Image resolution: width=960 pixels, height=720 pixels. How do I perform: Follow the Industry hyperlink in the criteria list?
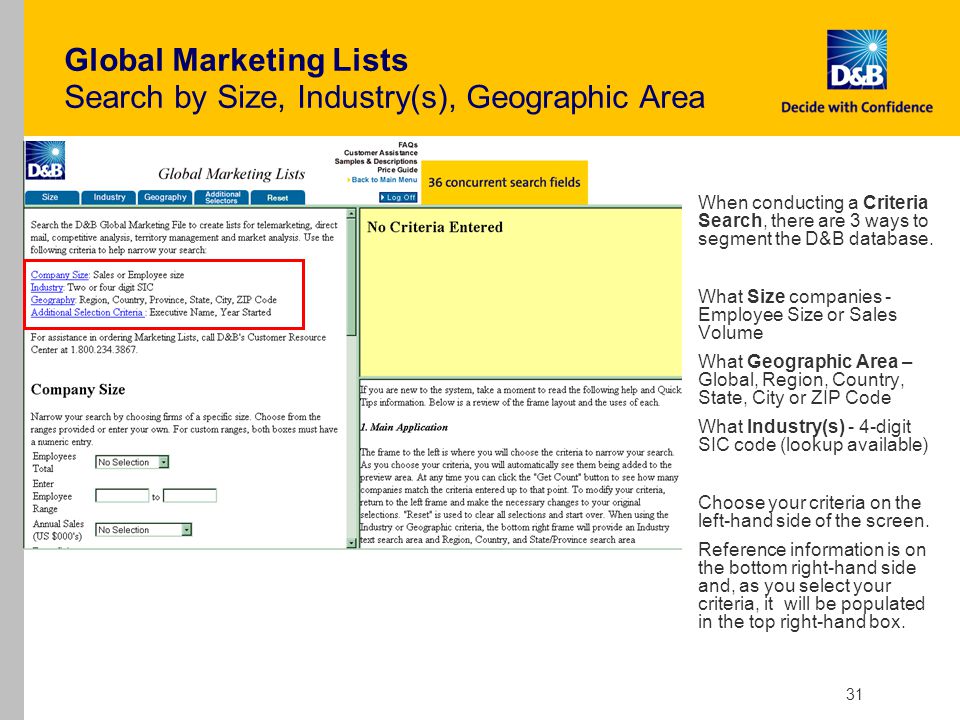click(x=47, y=287)
